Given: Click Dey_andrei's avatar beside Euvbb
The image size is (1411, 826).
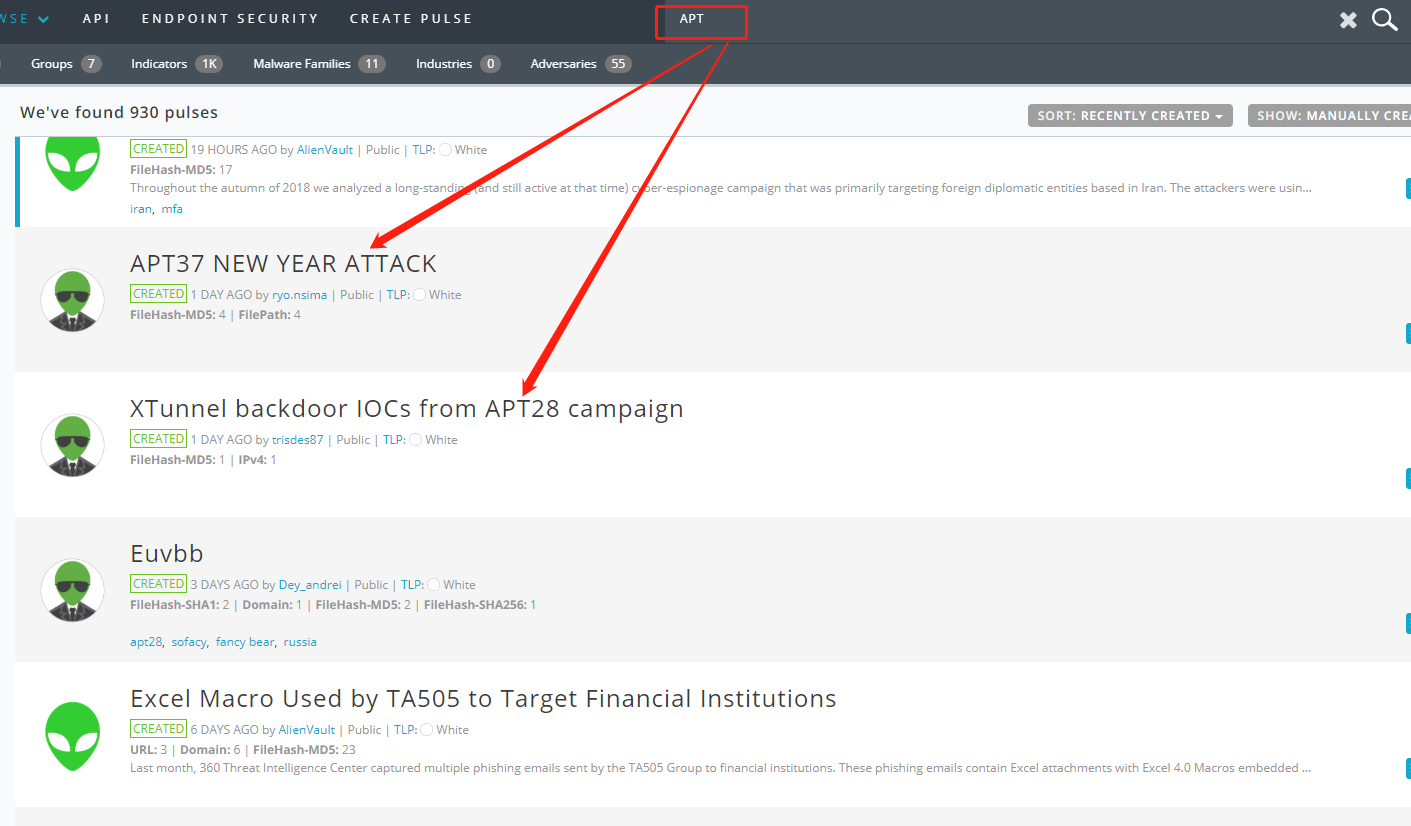Looking at the screenshot, I should 73,590.
